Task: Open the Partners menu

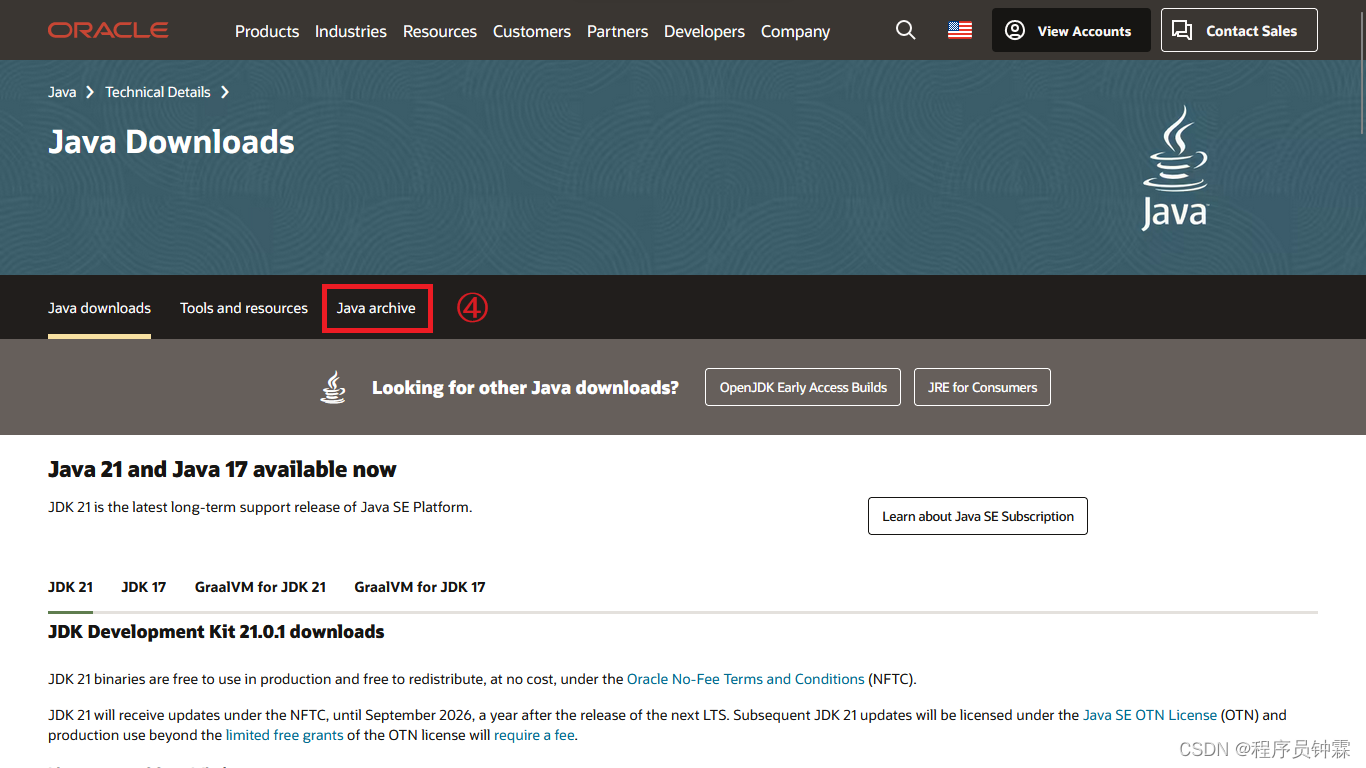Action: tap(617, 31)
